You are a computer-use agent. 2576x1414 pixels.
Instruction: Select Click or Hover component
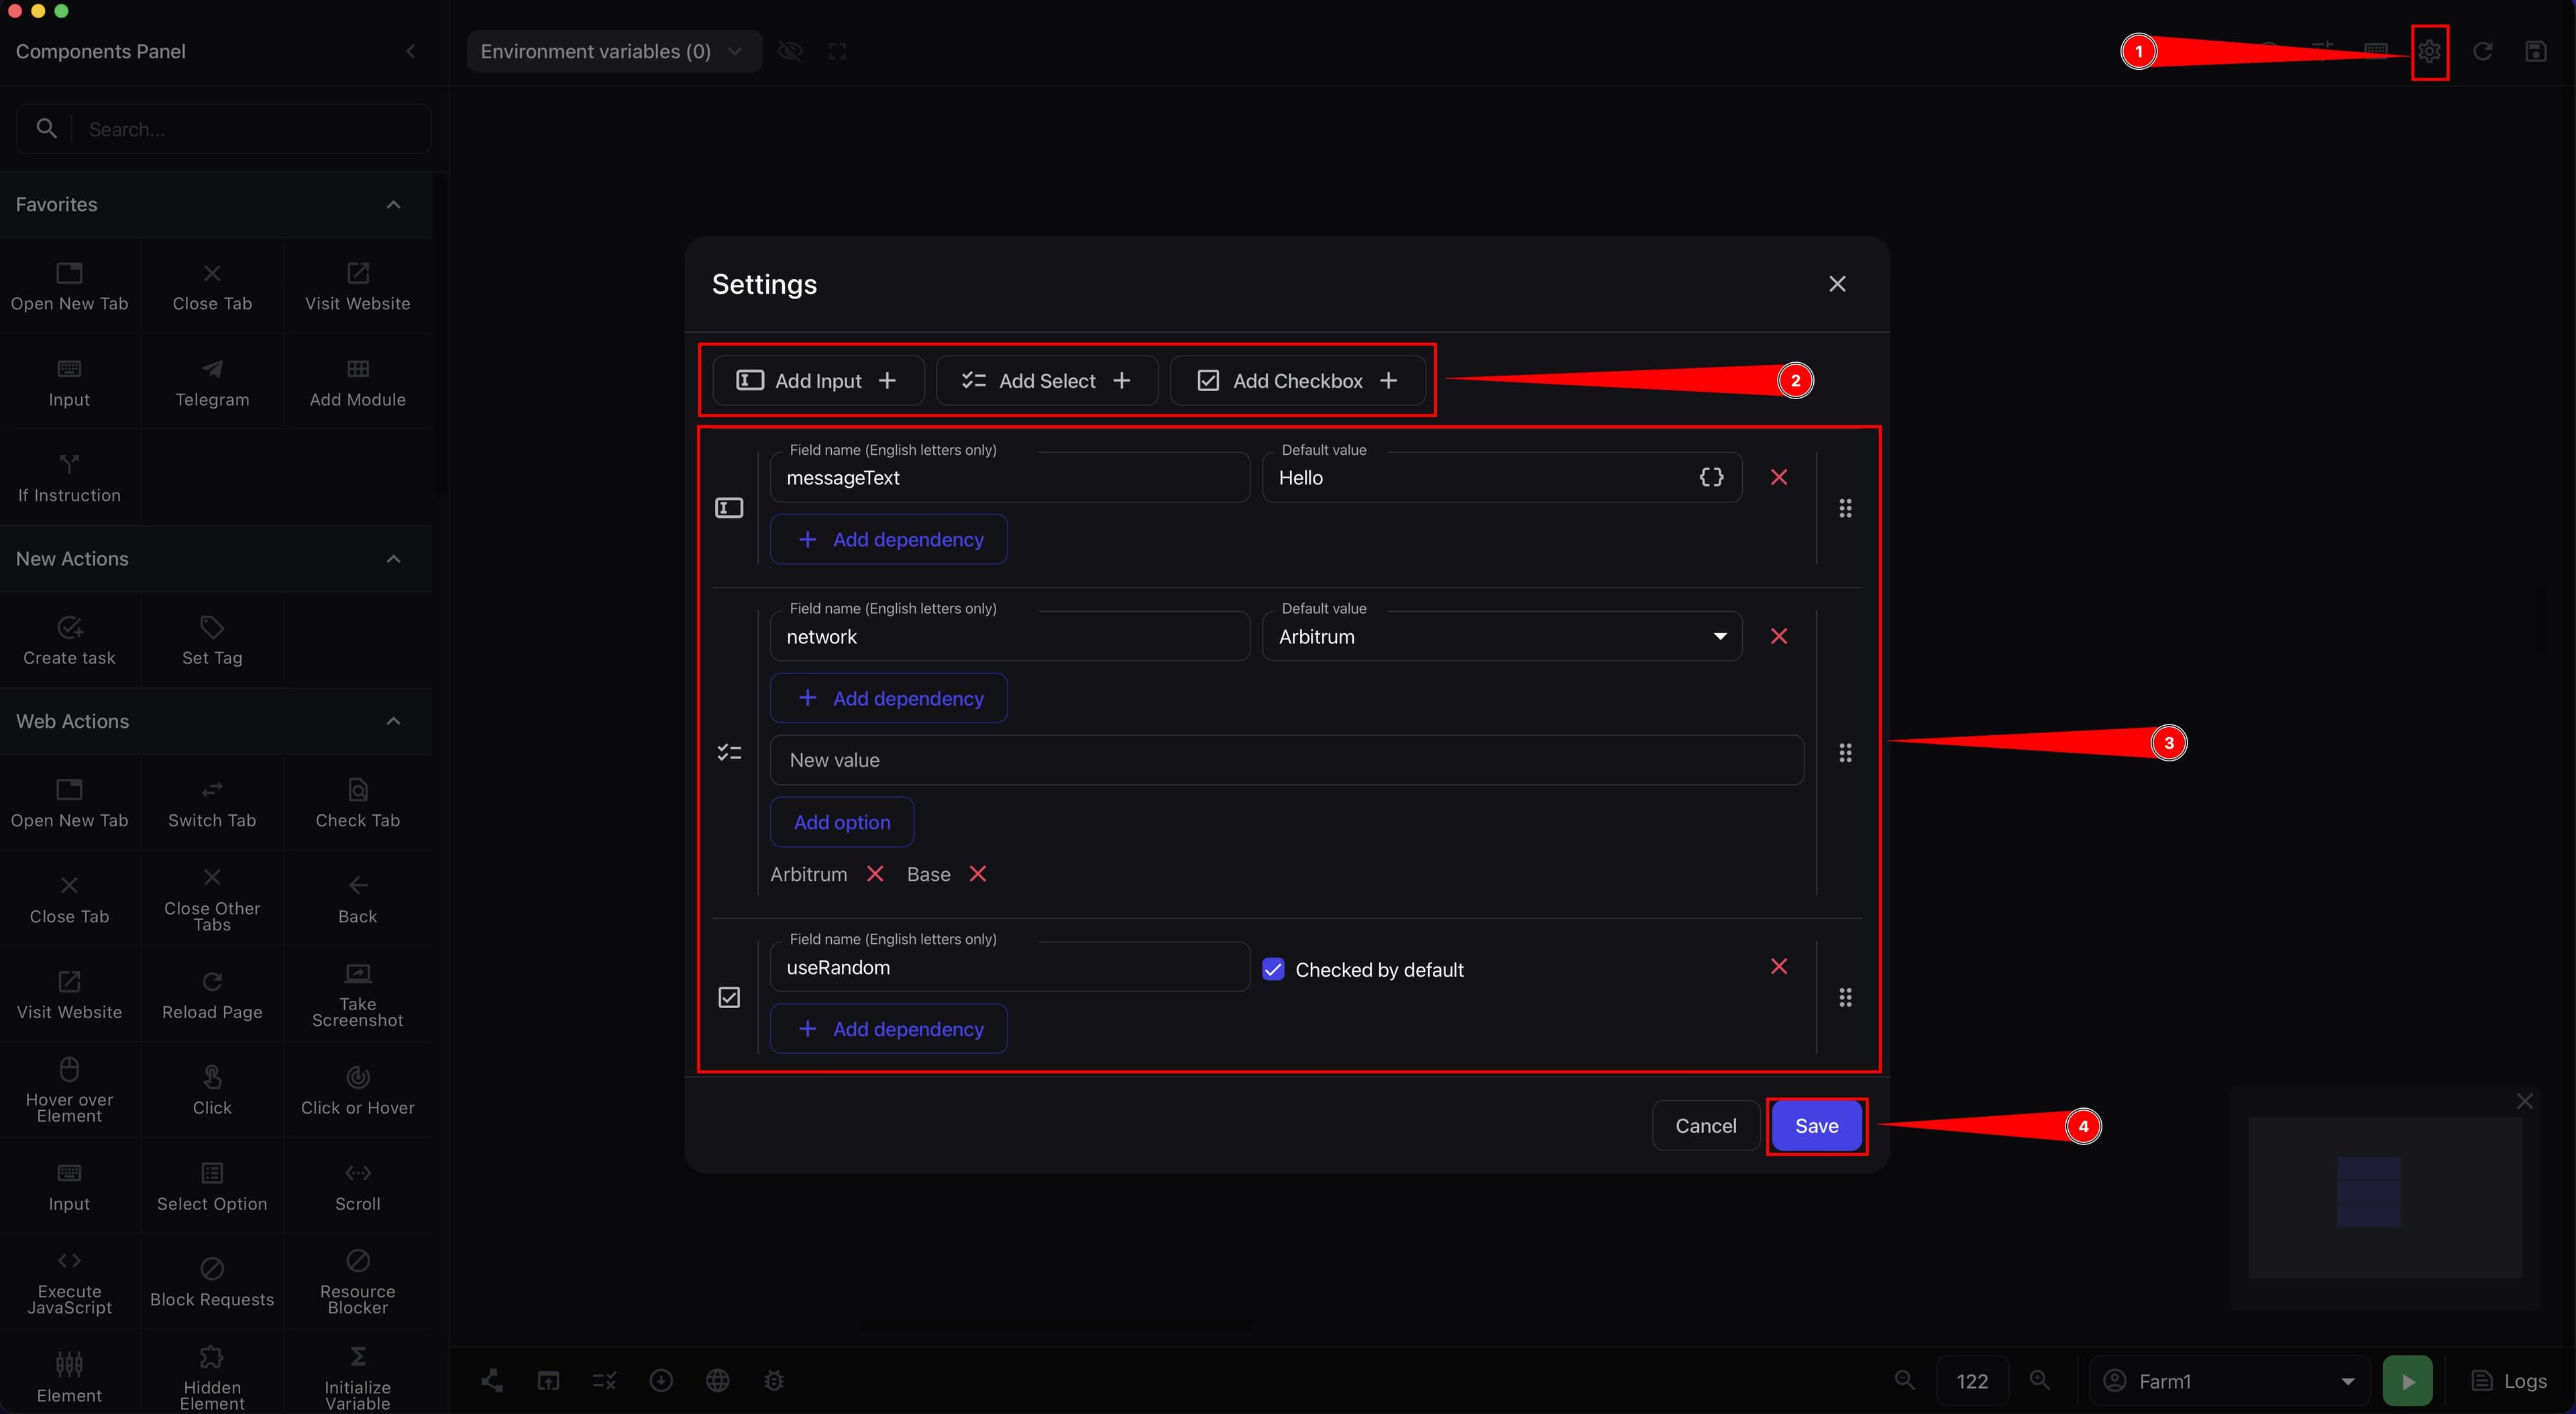coord(357,1091)
